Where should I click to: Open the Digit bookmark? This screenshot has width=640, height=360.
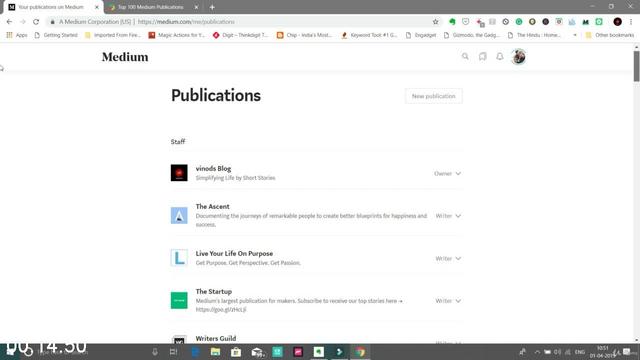(240, 35)
